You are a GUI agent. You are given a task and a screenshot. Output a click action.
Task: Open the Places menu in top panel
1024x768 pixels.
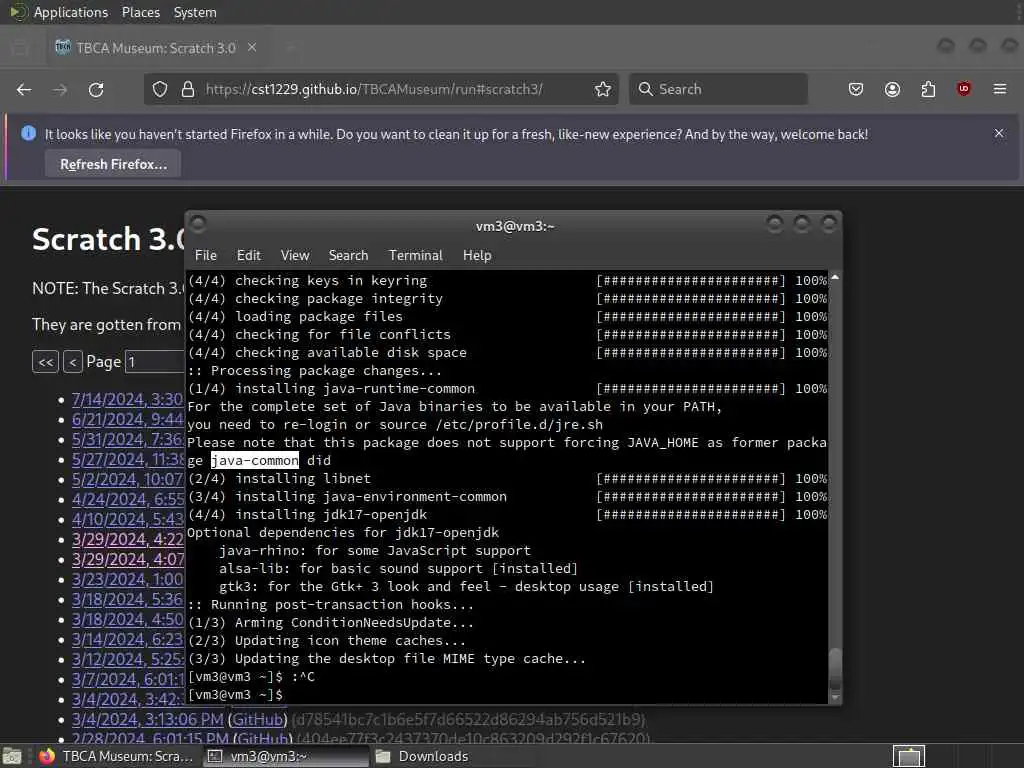click(x=140, y=12)
